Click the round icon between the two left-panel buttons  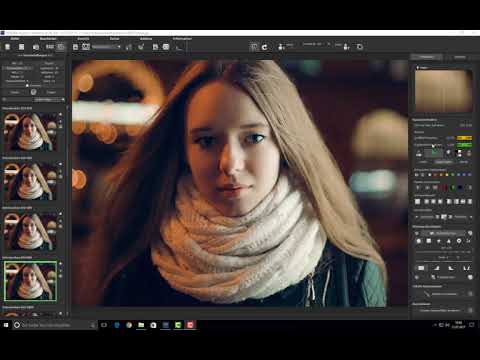[33, 92]
